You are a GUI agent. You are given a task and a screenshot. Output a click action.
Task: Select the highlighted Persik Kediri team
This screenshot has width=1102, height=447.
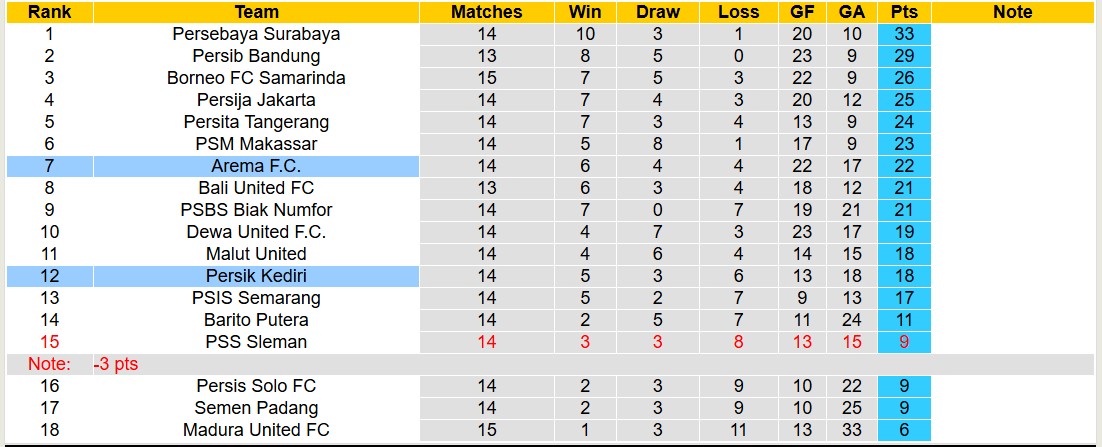pos(256,276)
